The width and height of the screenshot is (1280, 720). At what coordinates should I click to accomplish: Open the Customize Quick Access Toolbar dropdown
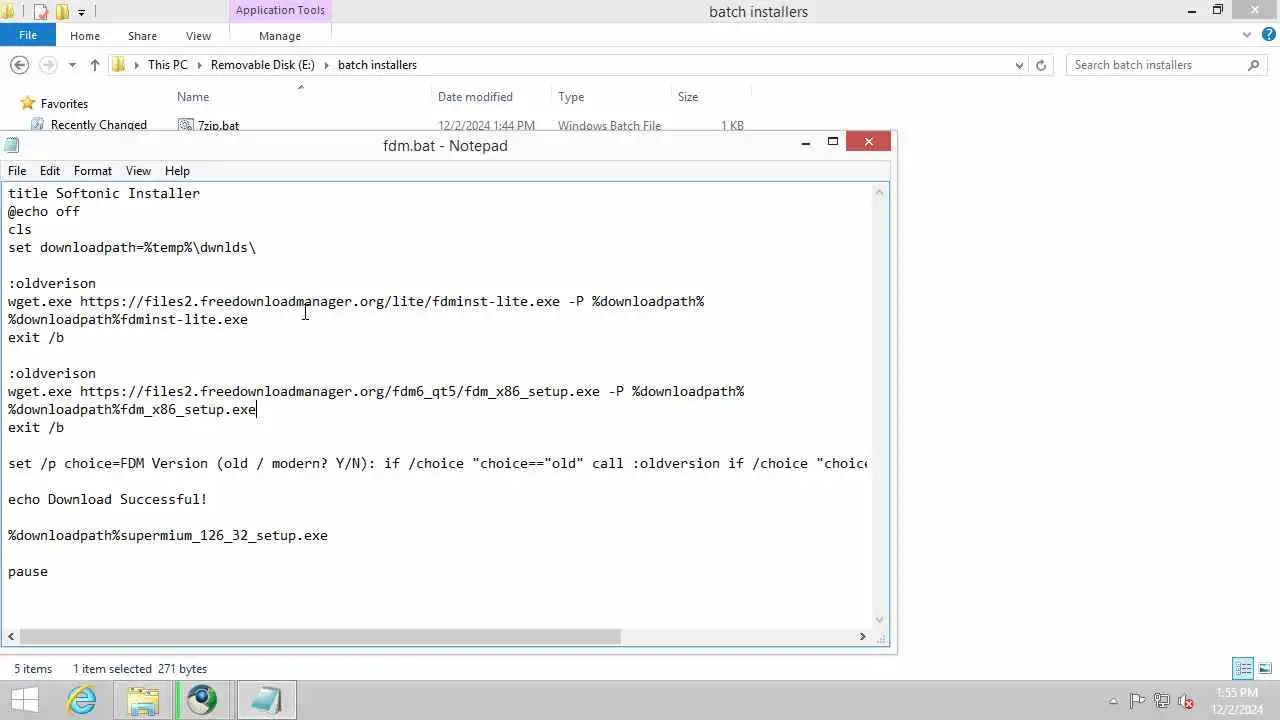point(82,12)
